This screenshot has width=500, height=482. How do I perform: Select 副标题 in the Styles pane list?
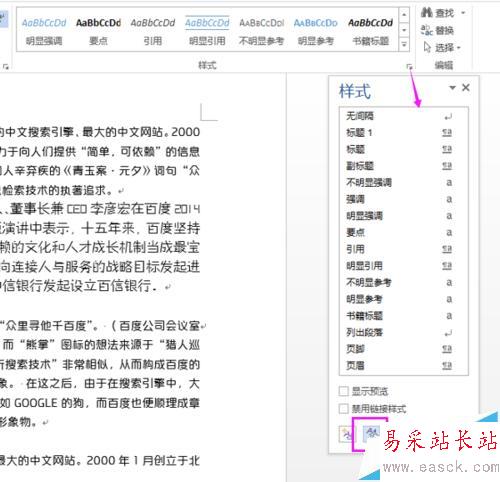(x=403, y=166)
